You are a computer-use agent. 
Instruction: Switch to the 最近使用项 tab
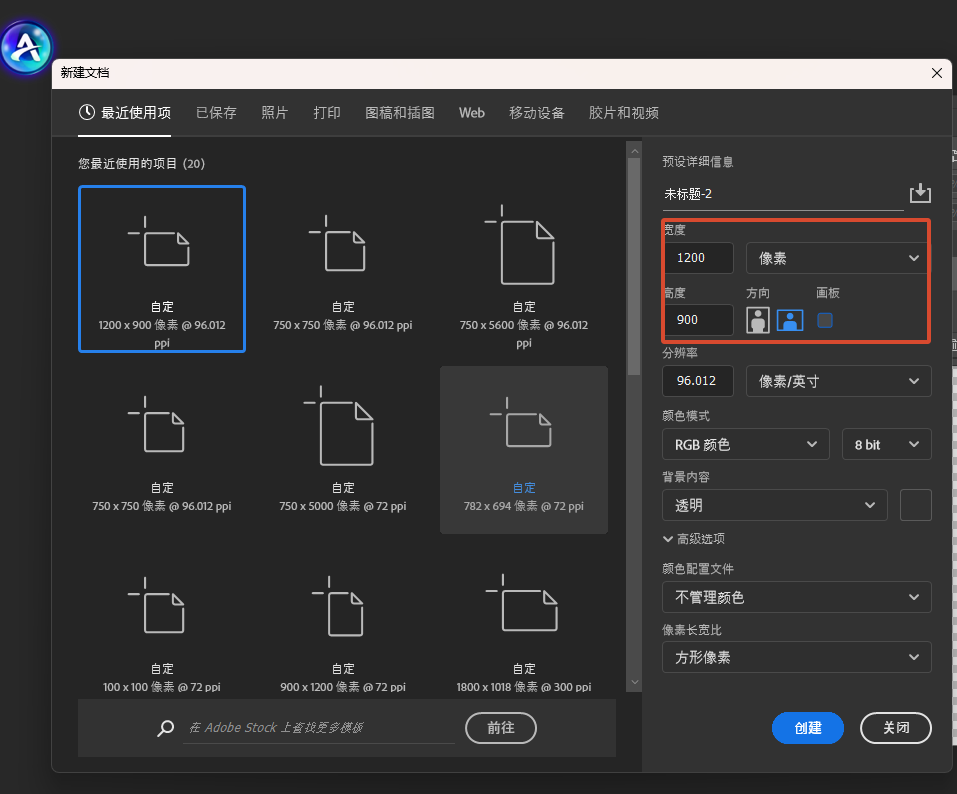click(125, 113)
